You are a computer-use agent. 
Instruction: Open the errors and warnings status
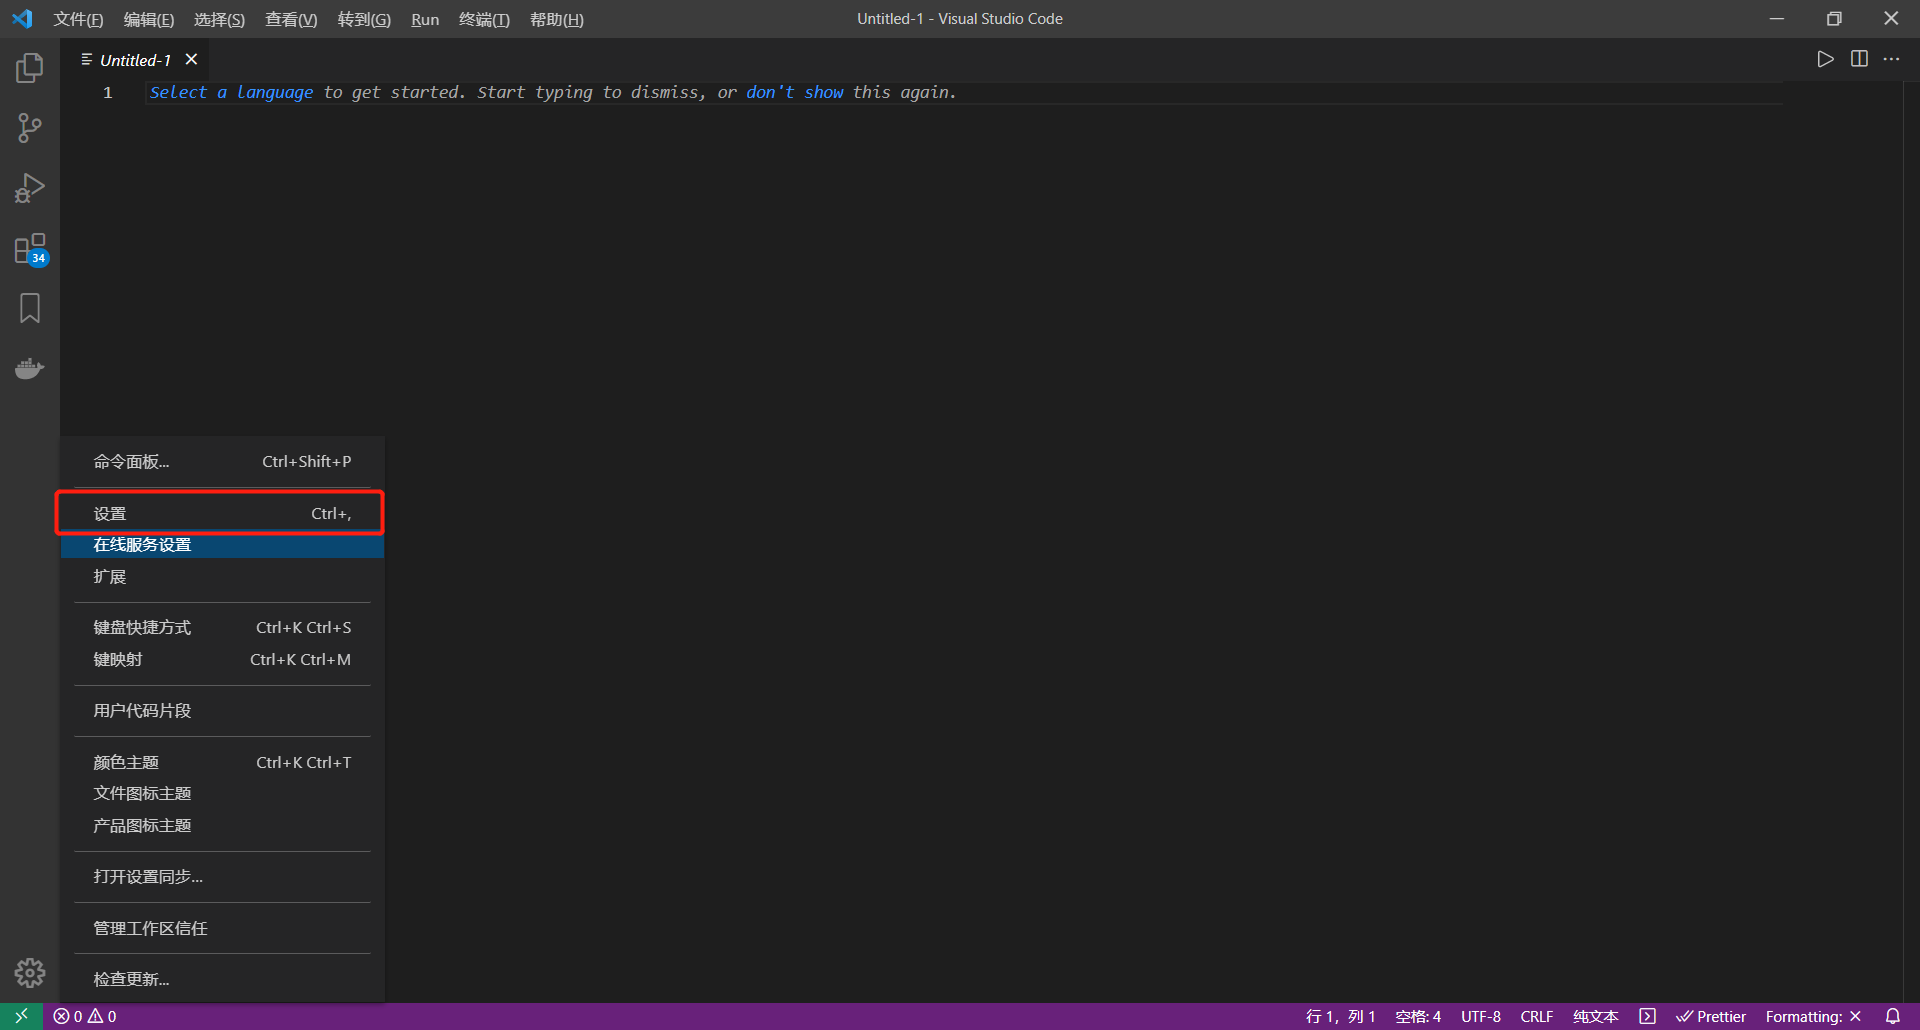[x=85, y=1016]
